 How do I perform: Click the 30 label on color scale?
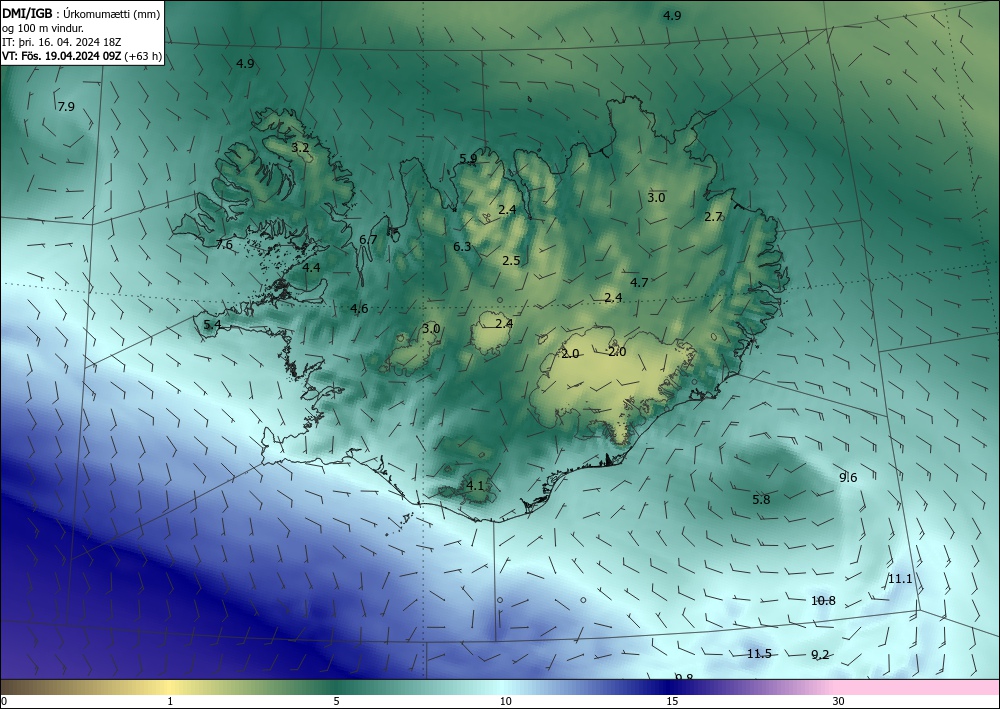(839, 701)
